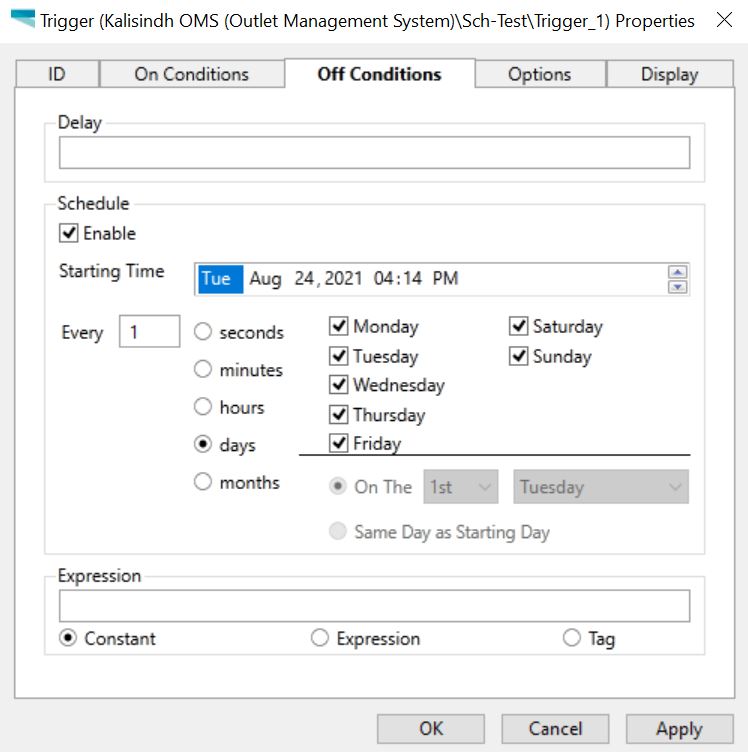Go to the Display tab
Image resolution: width=748 pixels, height=752 pixels.
(669, 74)
